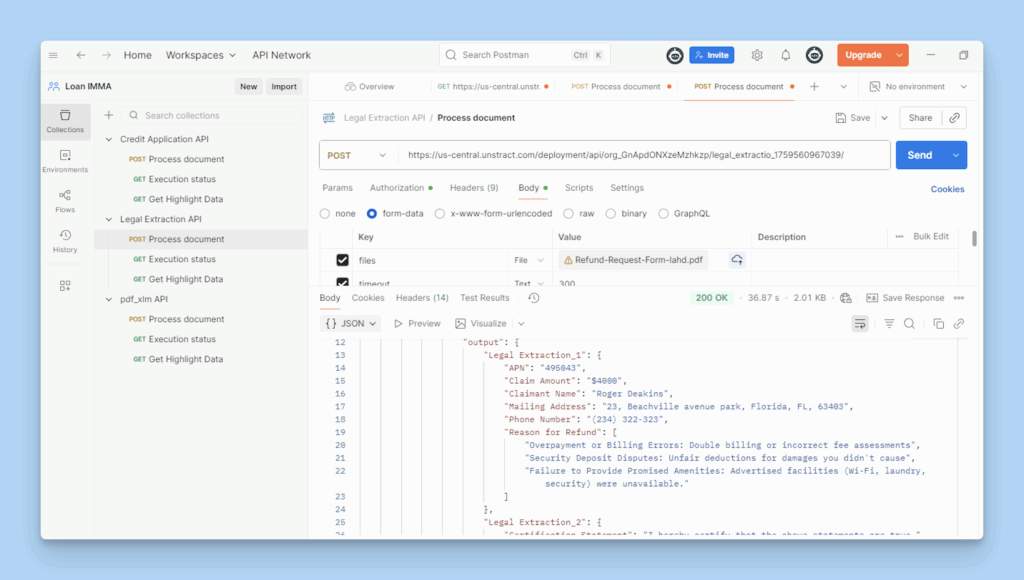Click the upload cloud icon beside file
1024x580 pixels.
(737, 260)
